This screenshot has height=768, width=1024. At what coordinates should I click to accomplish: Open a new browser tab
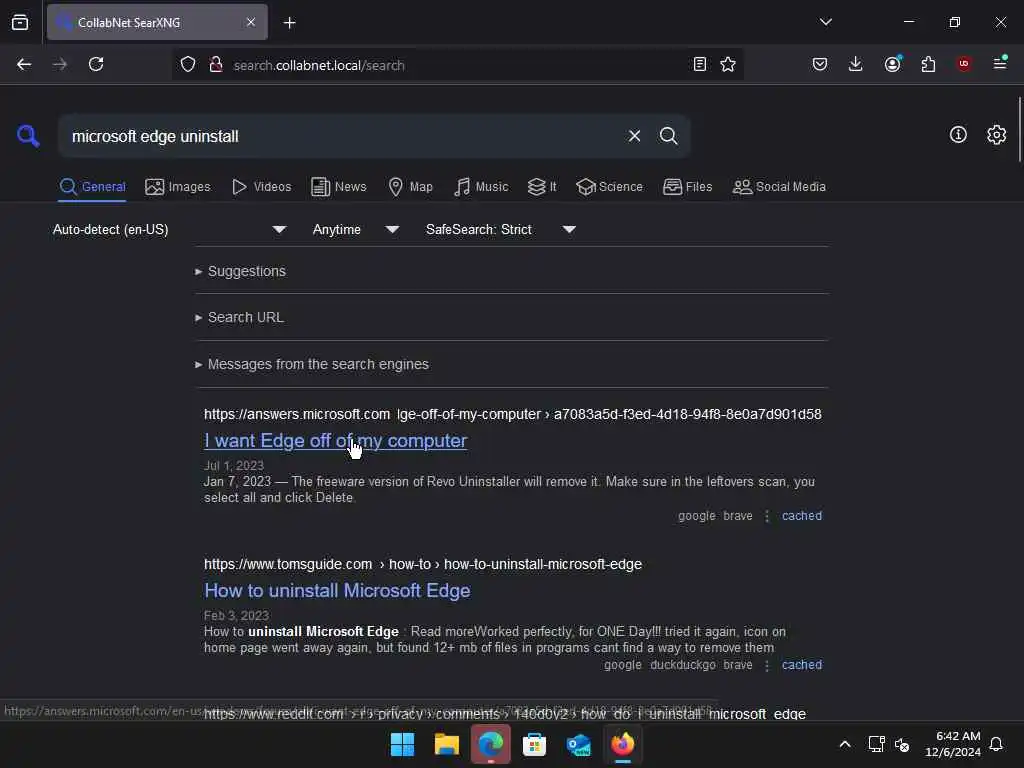pyautogui.click(x=289, y=23)
